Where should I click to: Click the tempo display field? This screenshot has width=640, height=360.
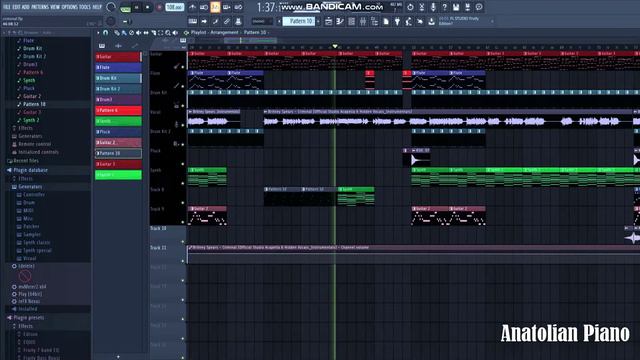pos(175,7)
